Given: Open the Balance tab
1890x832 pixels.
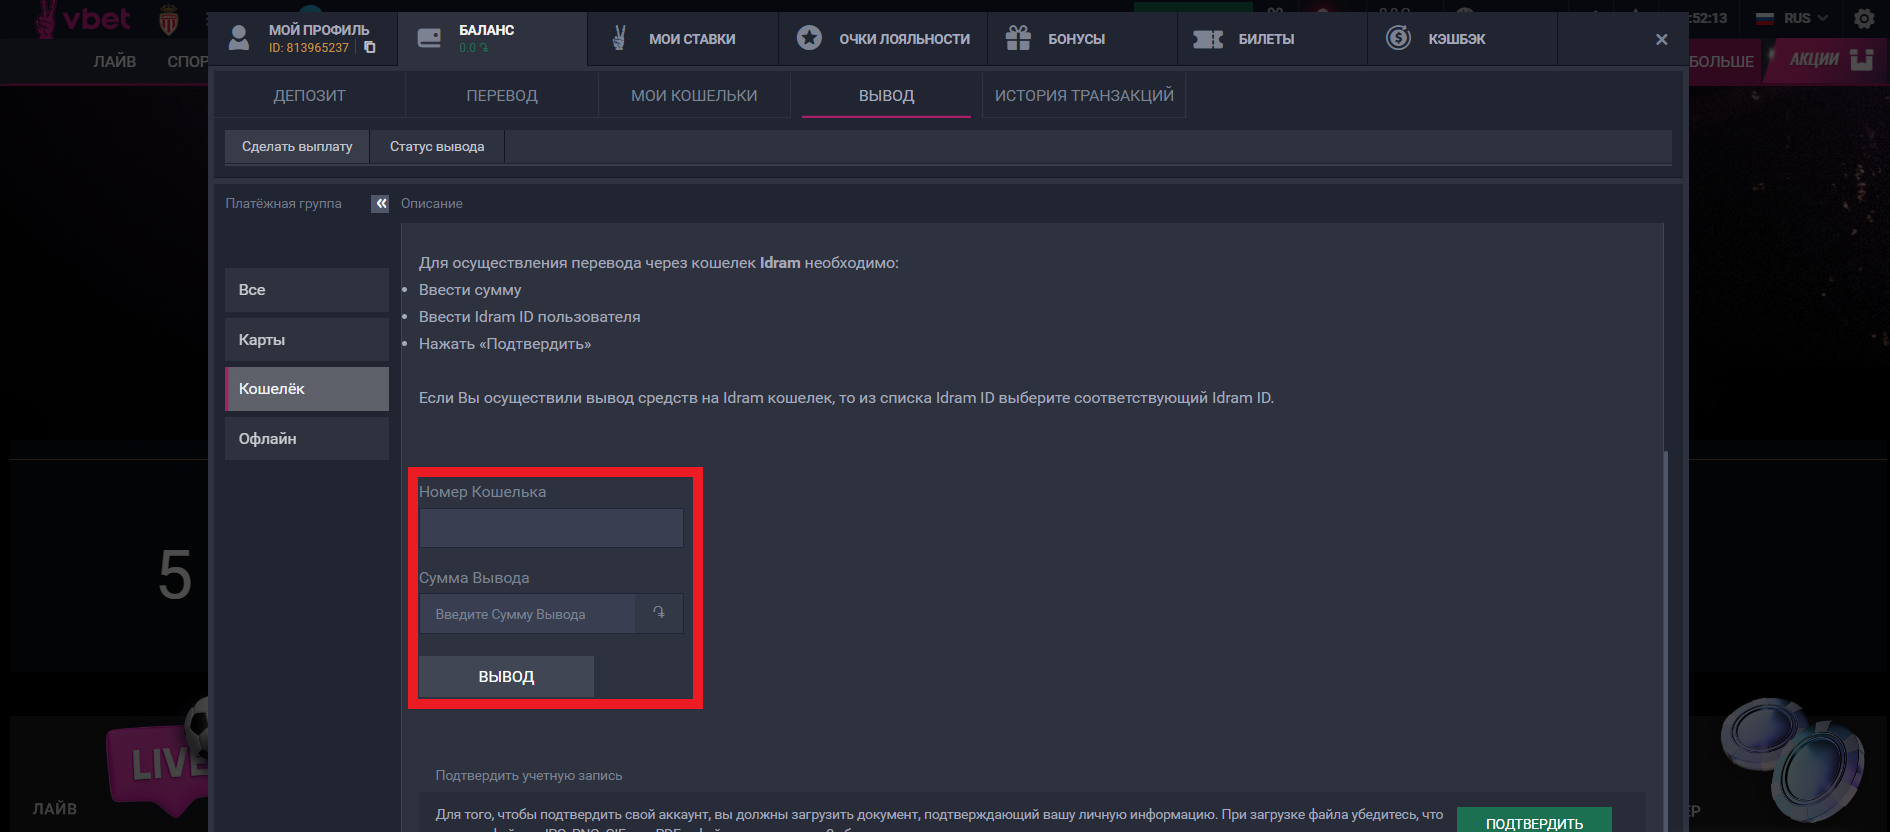Looking at the screenshot, I should pos(493,39).
